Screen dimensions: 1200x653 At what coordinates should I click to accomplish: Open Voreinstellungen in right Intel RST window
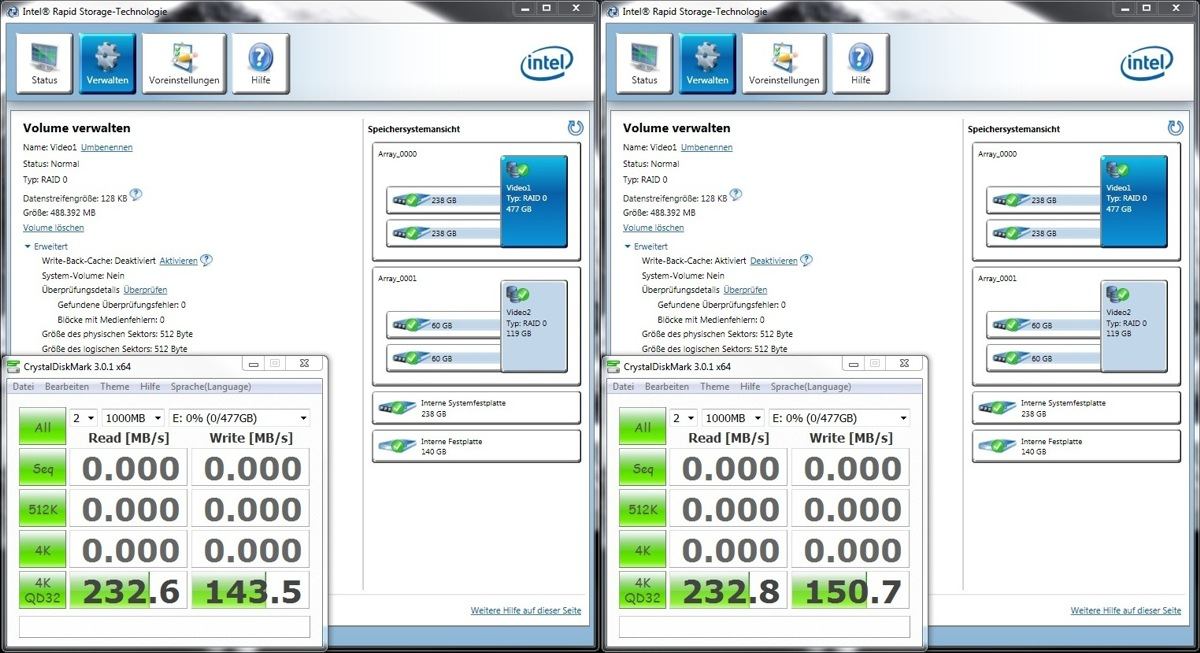pos(784,64)
